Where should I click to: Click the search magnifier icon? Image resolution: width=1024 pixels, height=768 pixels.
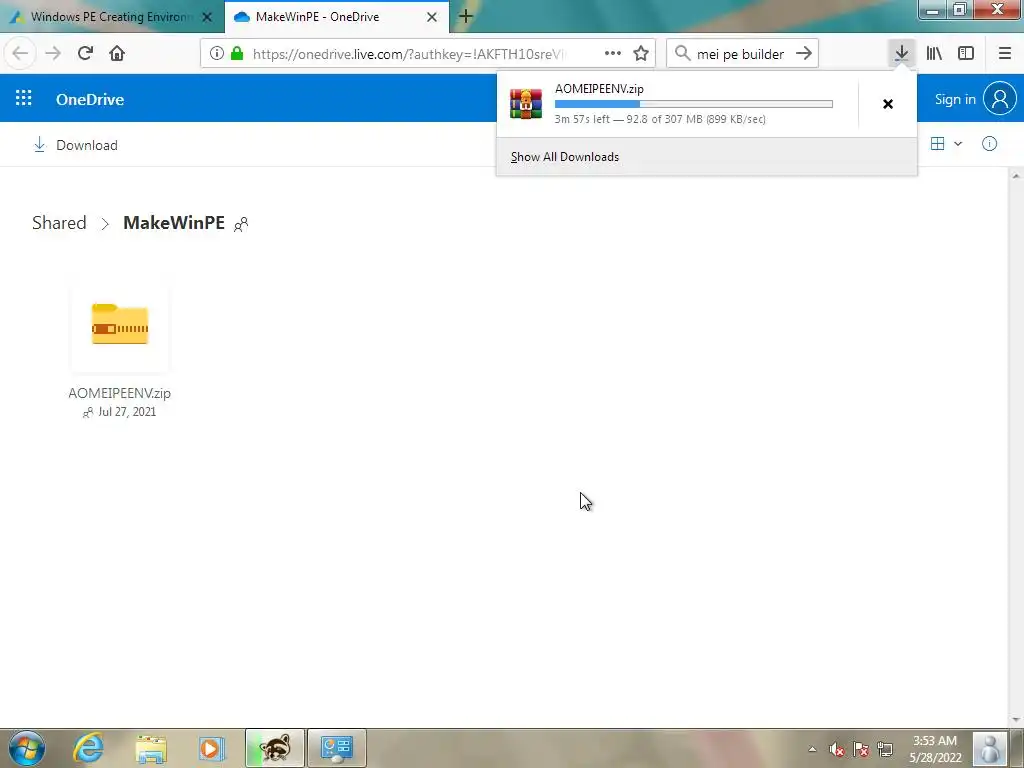pos(682,54)
